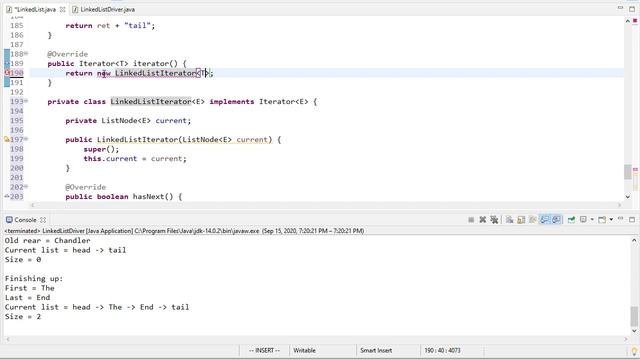Image resolution: width=640 pixels, height=360 pixels.
Task: Click the lightbulb tip icon in status bar
Action: [634, 351]
